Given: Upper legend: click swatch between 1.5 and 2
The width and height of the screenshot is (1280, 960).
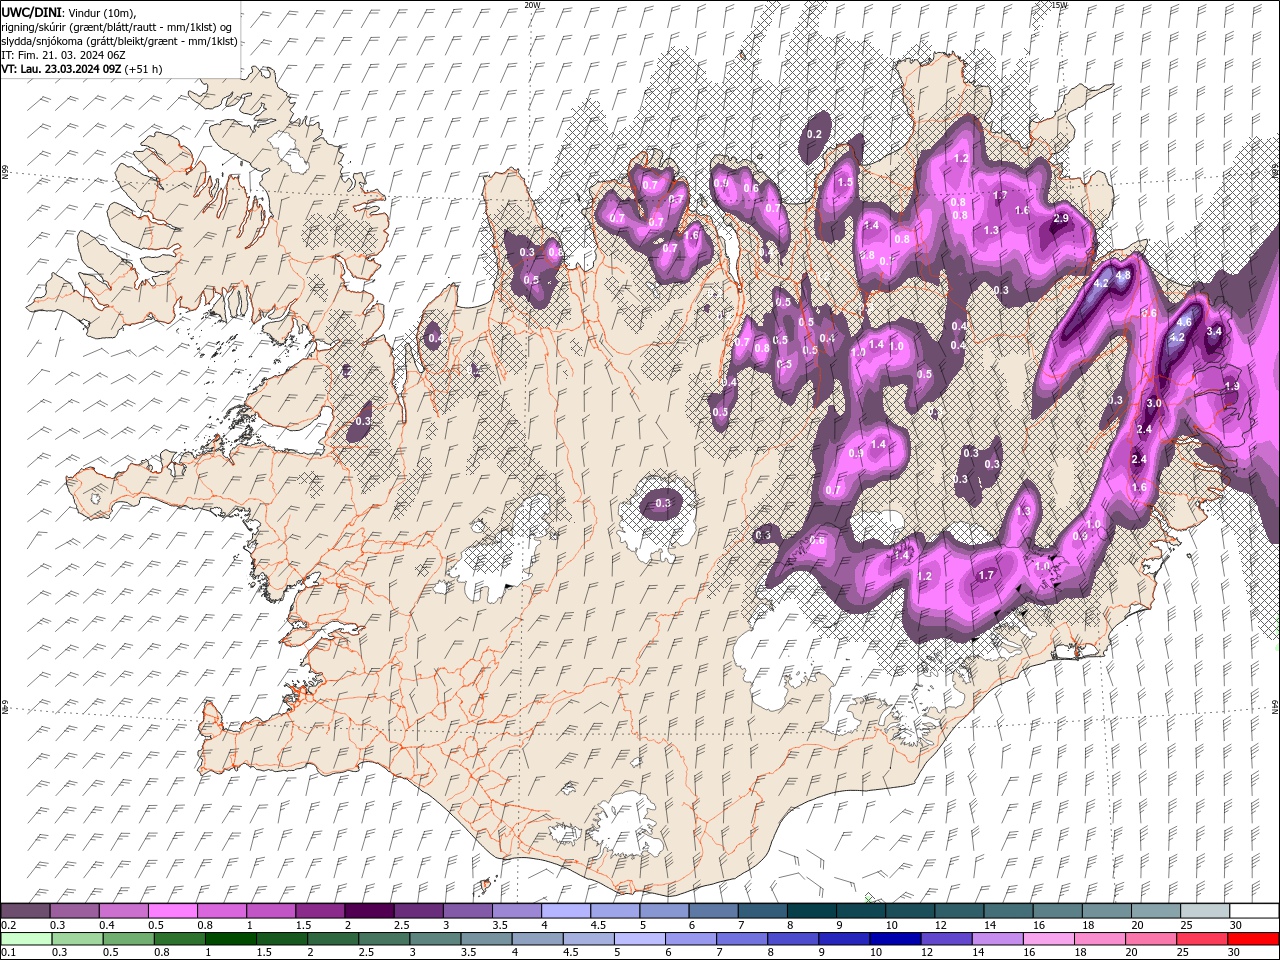Looking at the screenshot, I should coord(320,911).
